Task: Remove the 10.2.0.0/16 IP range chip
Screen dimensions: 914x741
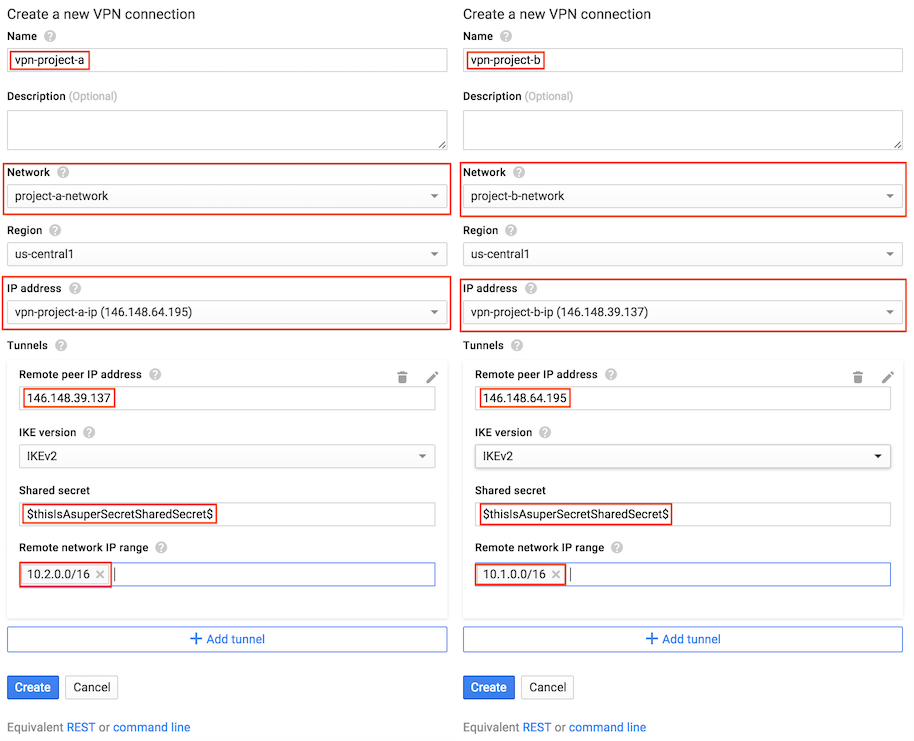Action: (x=100, y=575)
